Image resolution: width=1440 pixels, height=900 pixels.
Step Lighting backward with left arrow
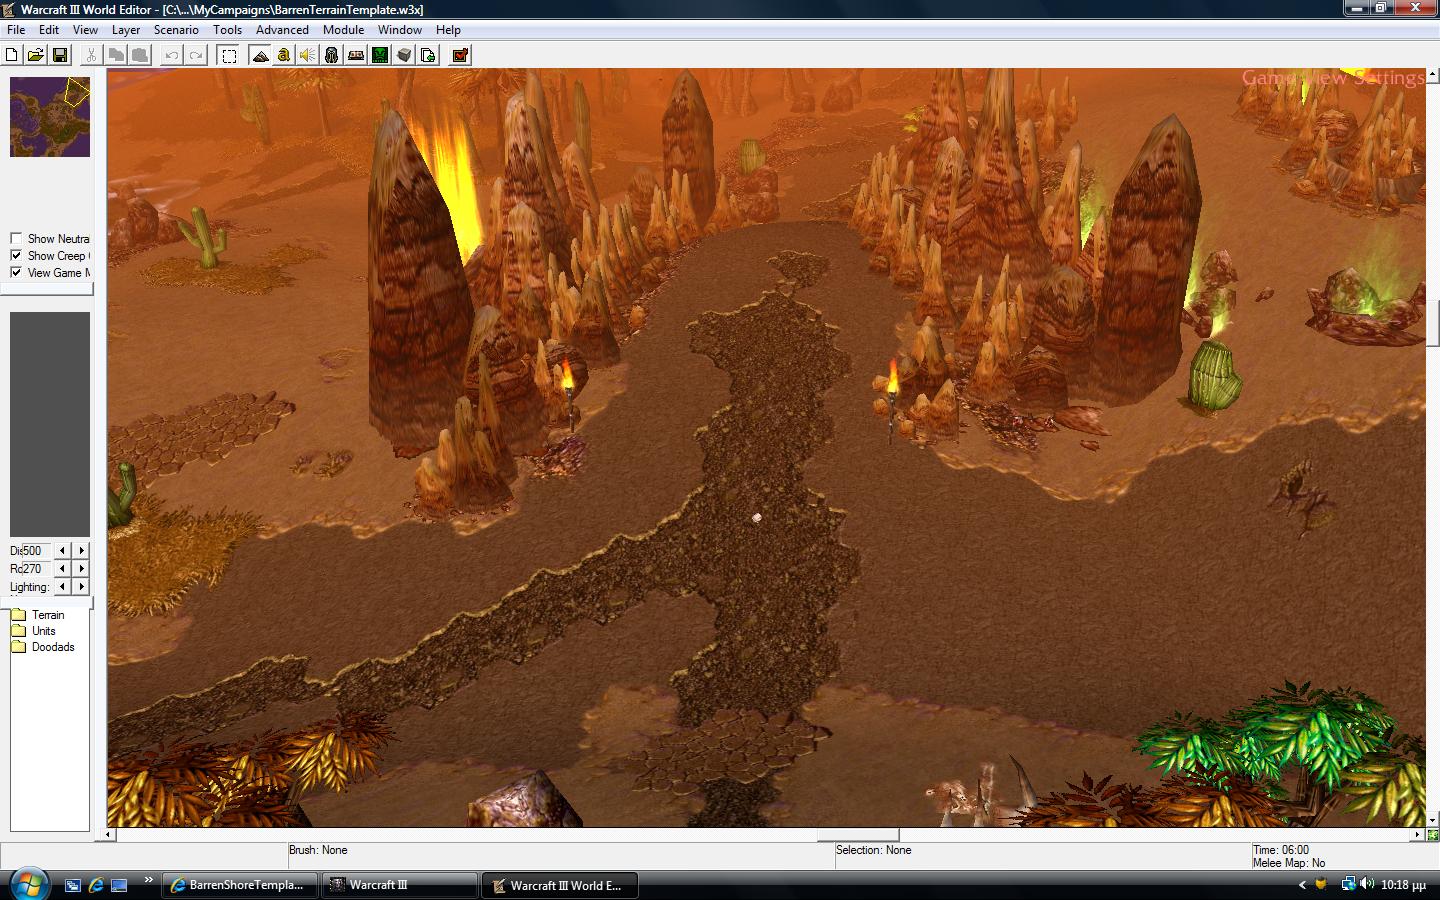pos(63,586)
